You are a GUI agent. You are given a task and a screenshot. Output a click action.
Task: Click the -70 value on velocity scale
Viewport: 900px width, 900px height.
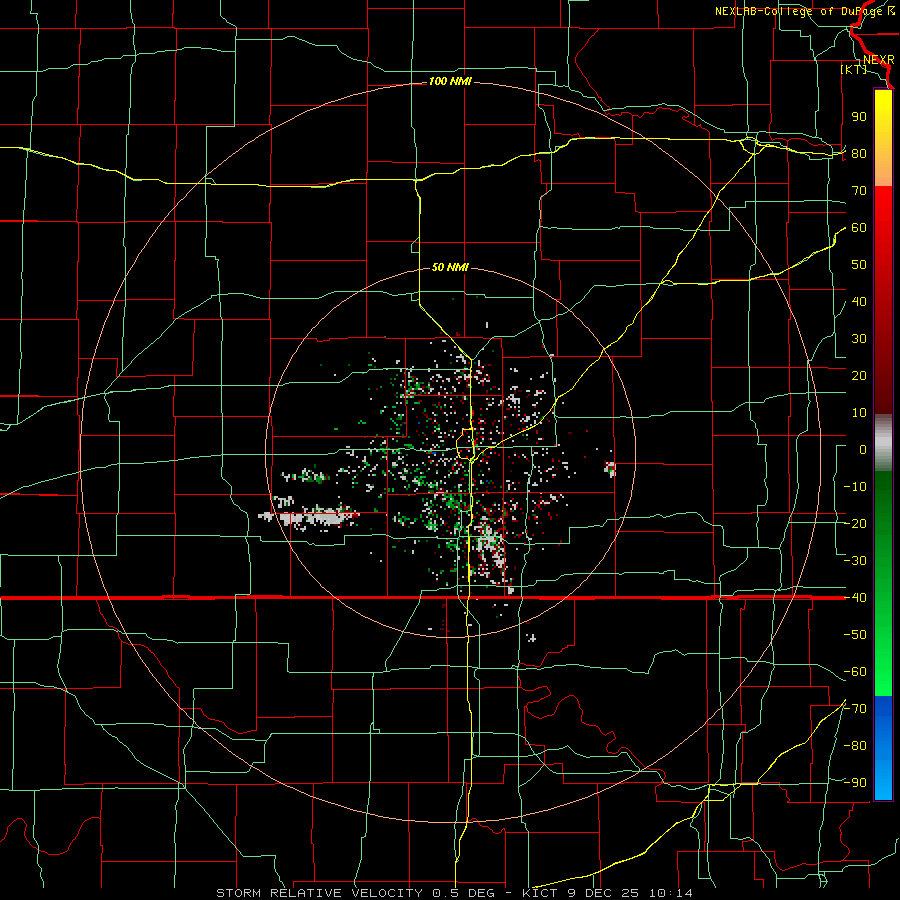pos(855,709)
